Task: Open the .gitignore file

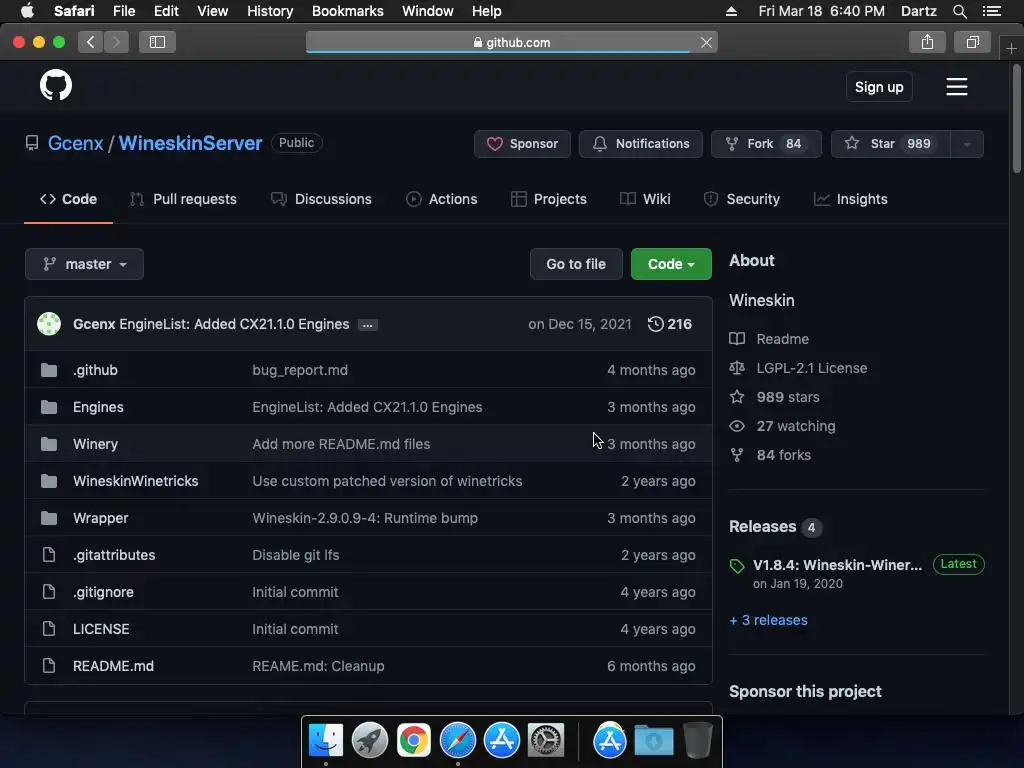Action: click(103, 592)
